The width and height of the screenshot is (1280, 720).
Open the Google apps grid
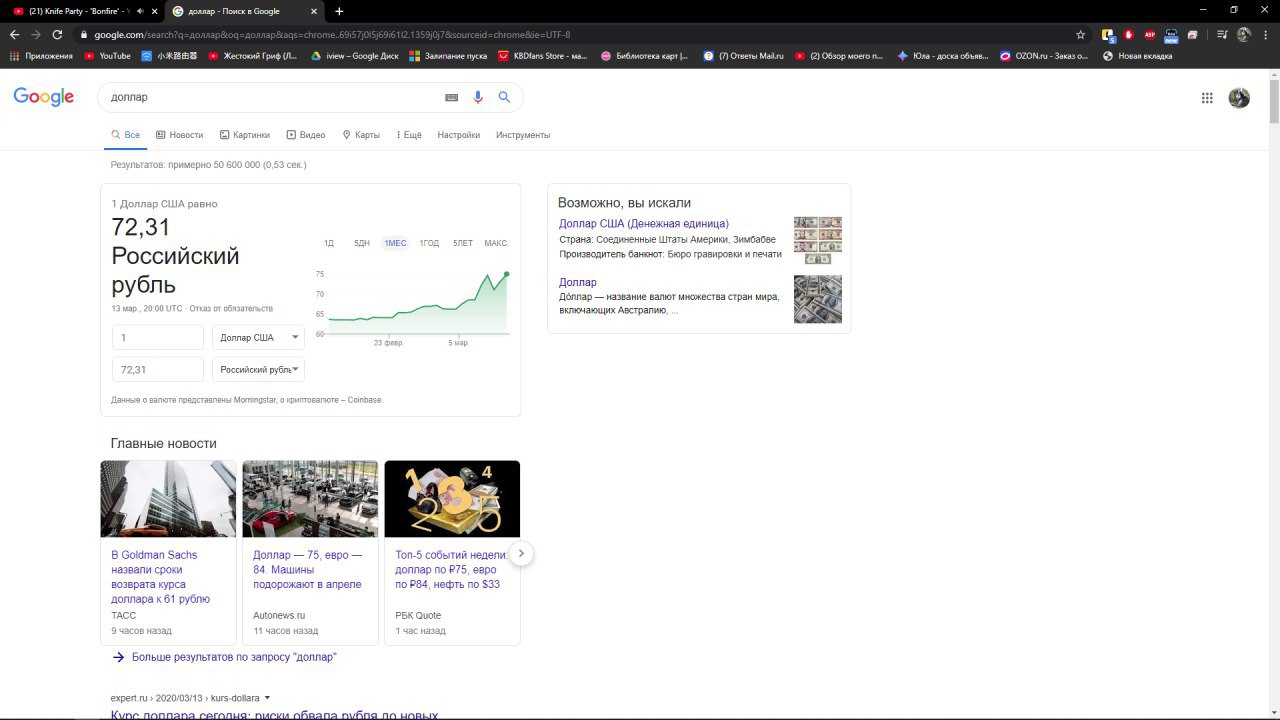1207,97
